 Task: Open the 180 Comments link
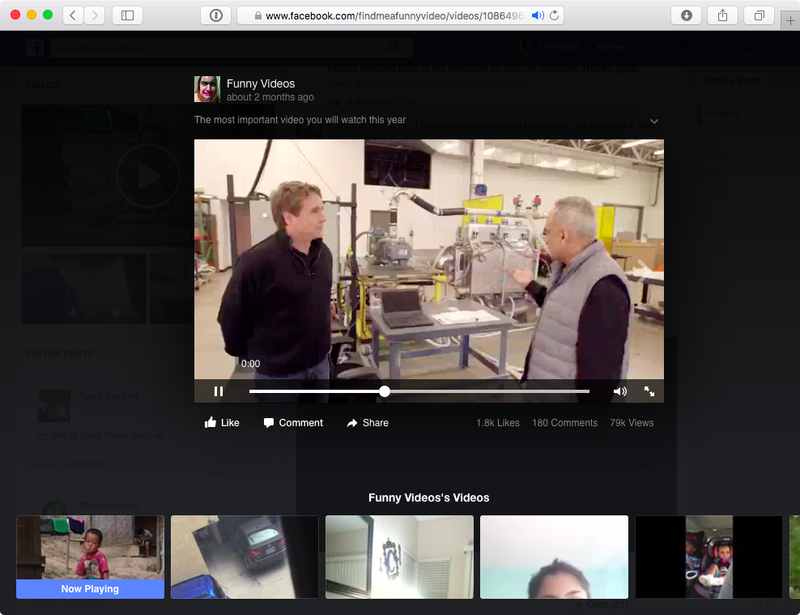click(565, 423)
